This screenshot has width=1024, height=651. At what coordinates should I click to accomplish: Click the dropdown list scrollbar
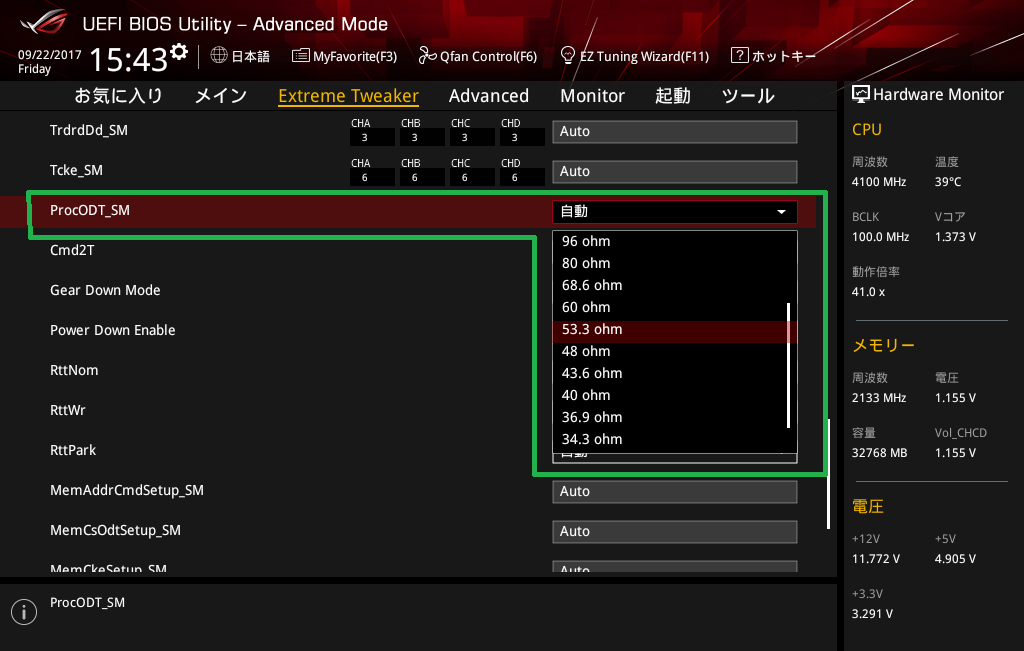pyautogui.click(x=789, y=365)
